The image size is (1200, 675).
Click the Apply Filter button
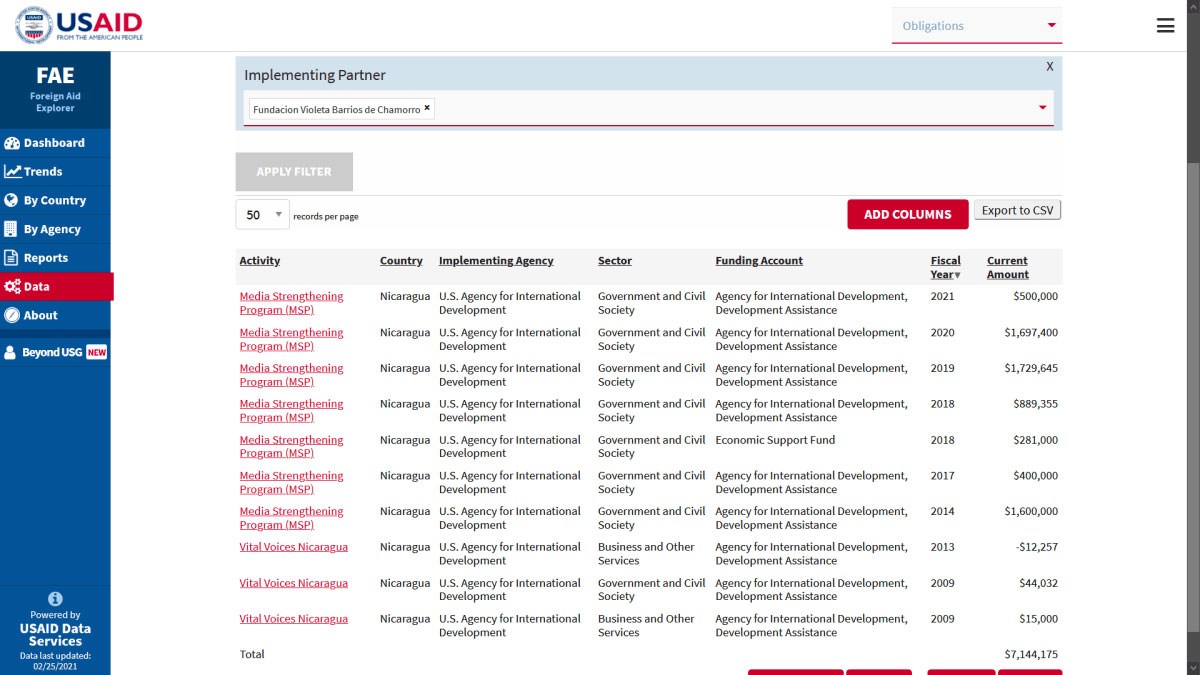point(294,172)
